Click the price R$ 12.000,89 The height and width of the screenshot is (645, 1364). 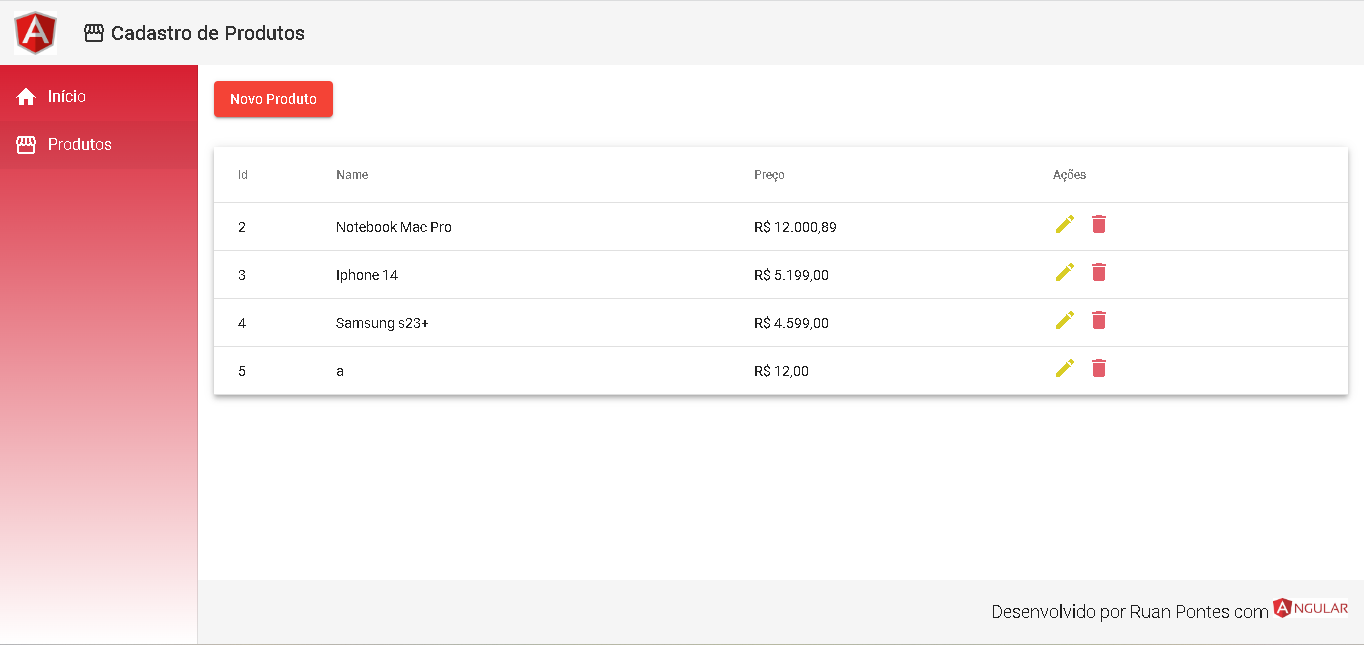(x=795, y=227)
